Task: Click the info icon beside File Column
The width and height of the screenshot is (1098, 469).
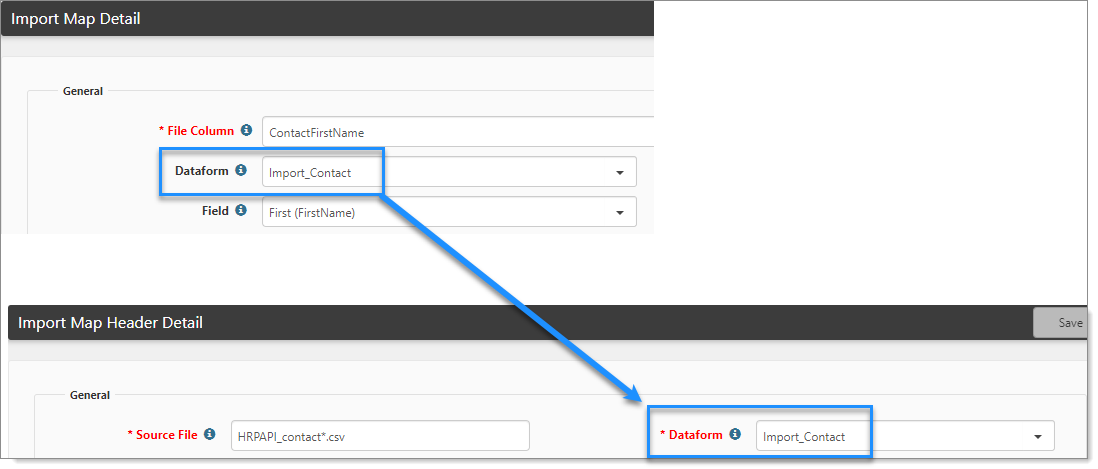Action: [x=247, y=131]
